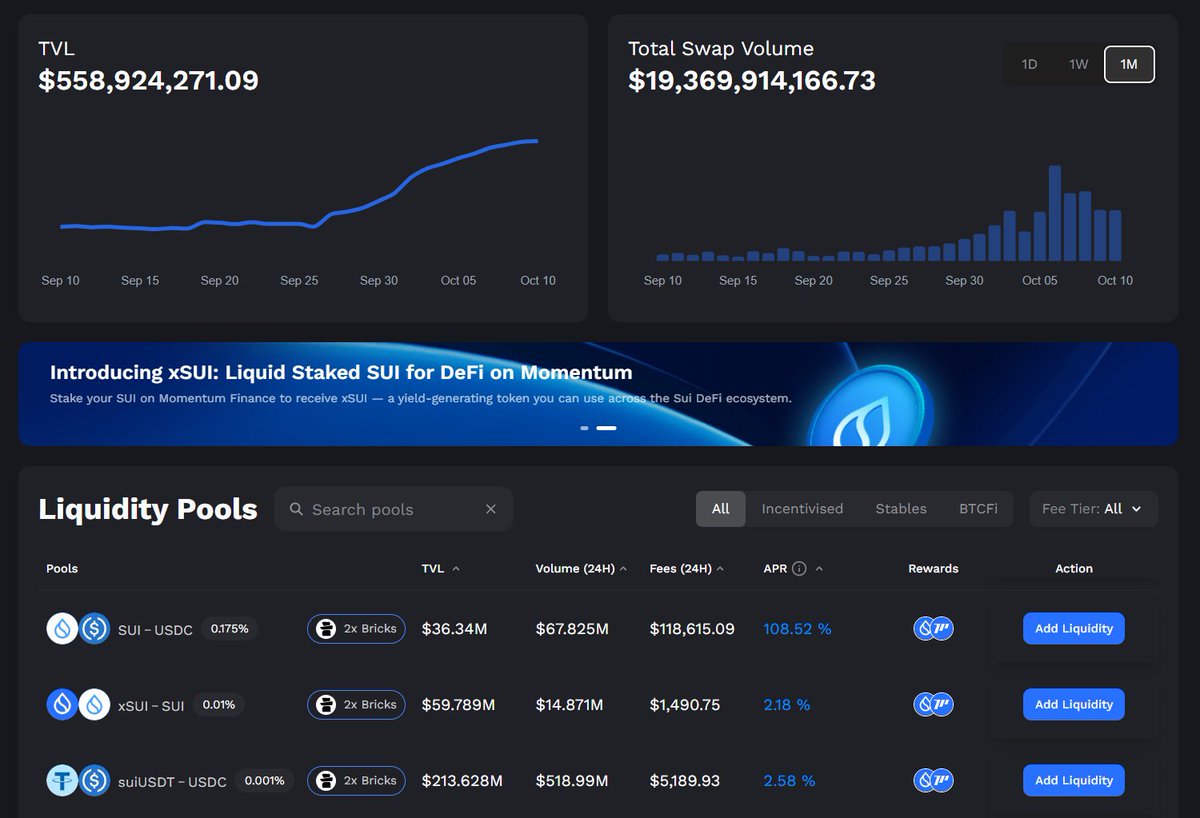This screenshot has width=1200, height=818.
Task: Switch to the Stables pools tab
Action: pyautogui.click(x=901, y=508)
